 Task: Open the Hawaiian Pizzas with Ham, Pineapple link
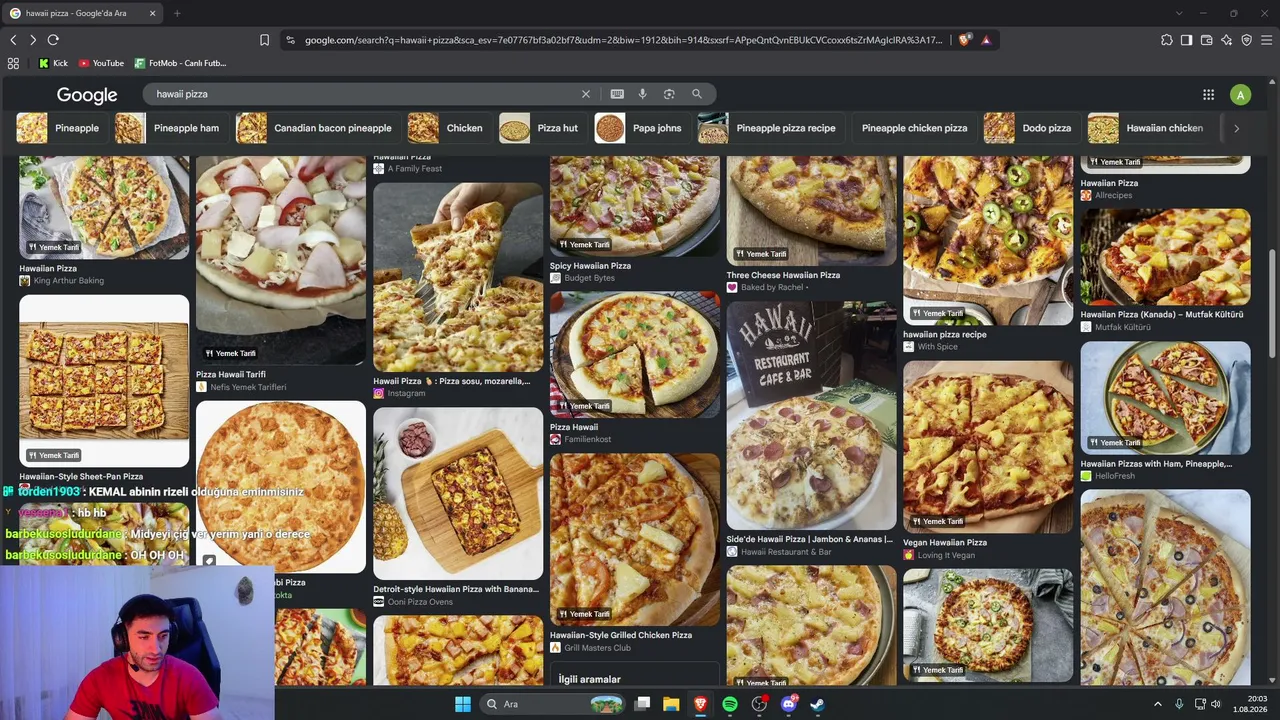coord(1156,464)
